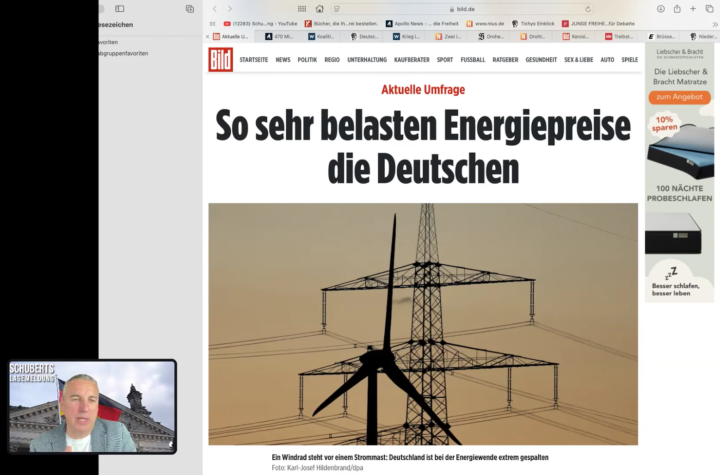
Task: Open the downloads icon
Action: click(x=662, y=9)
